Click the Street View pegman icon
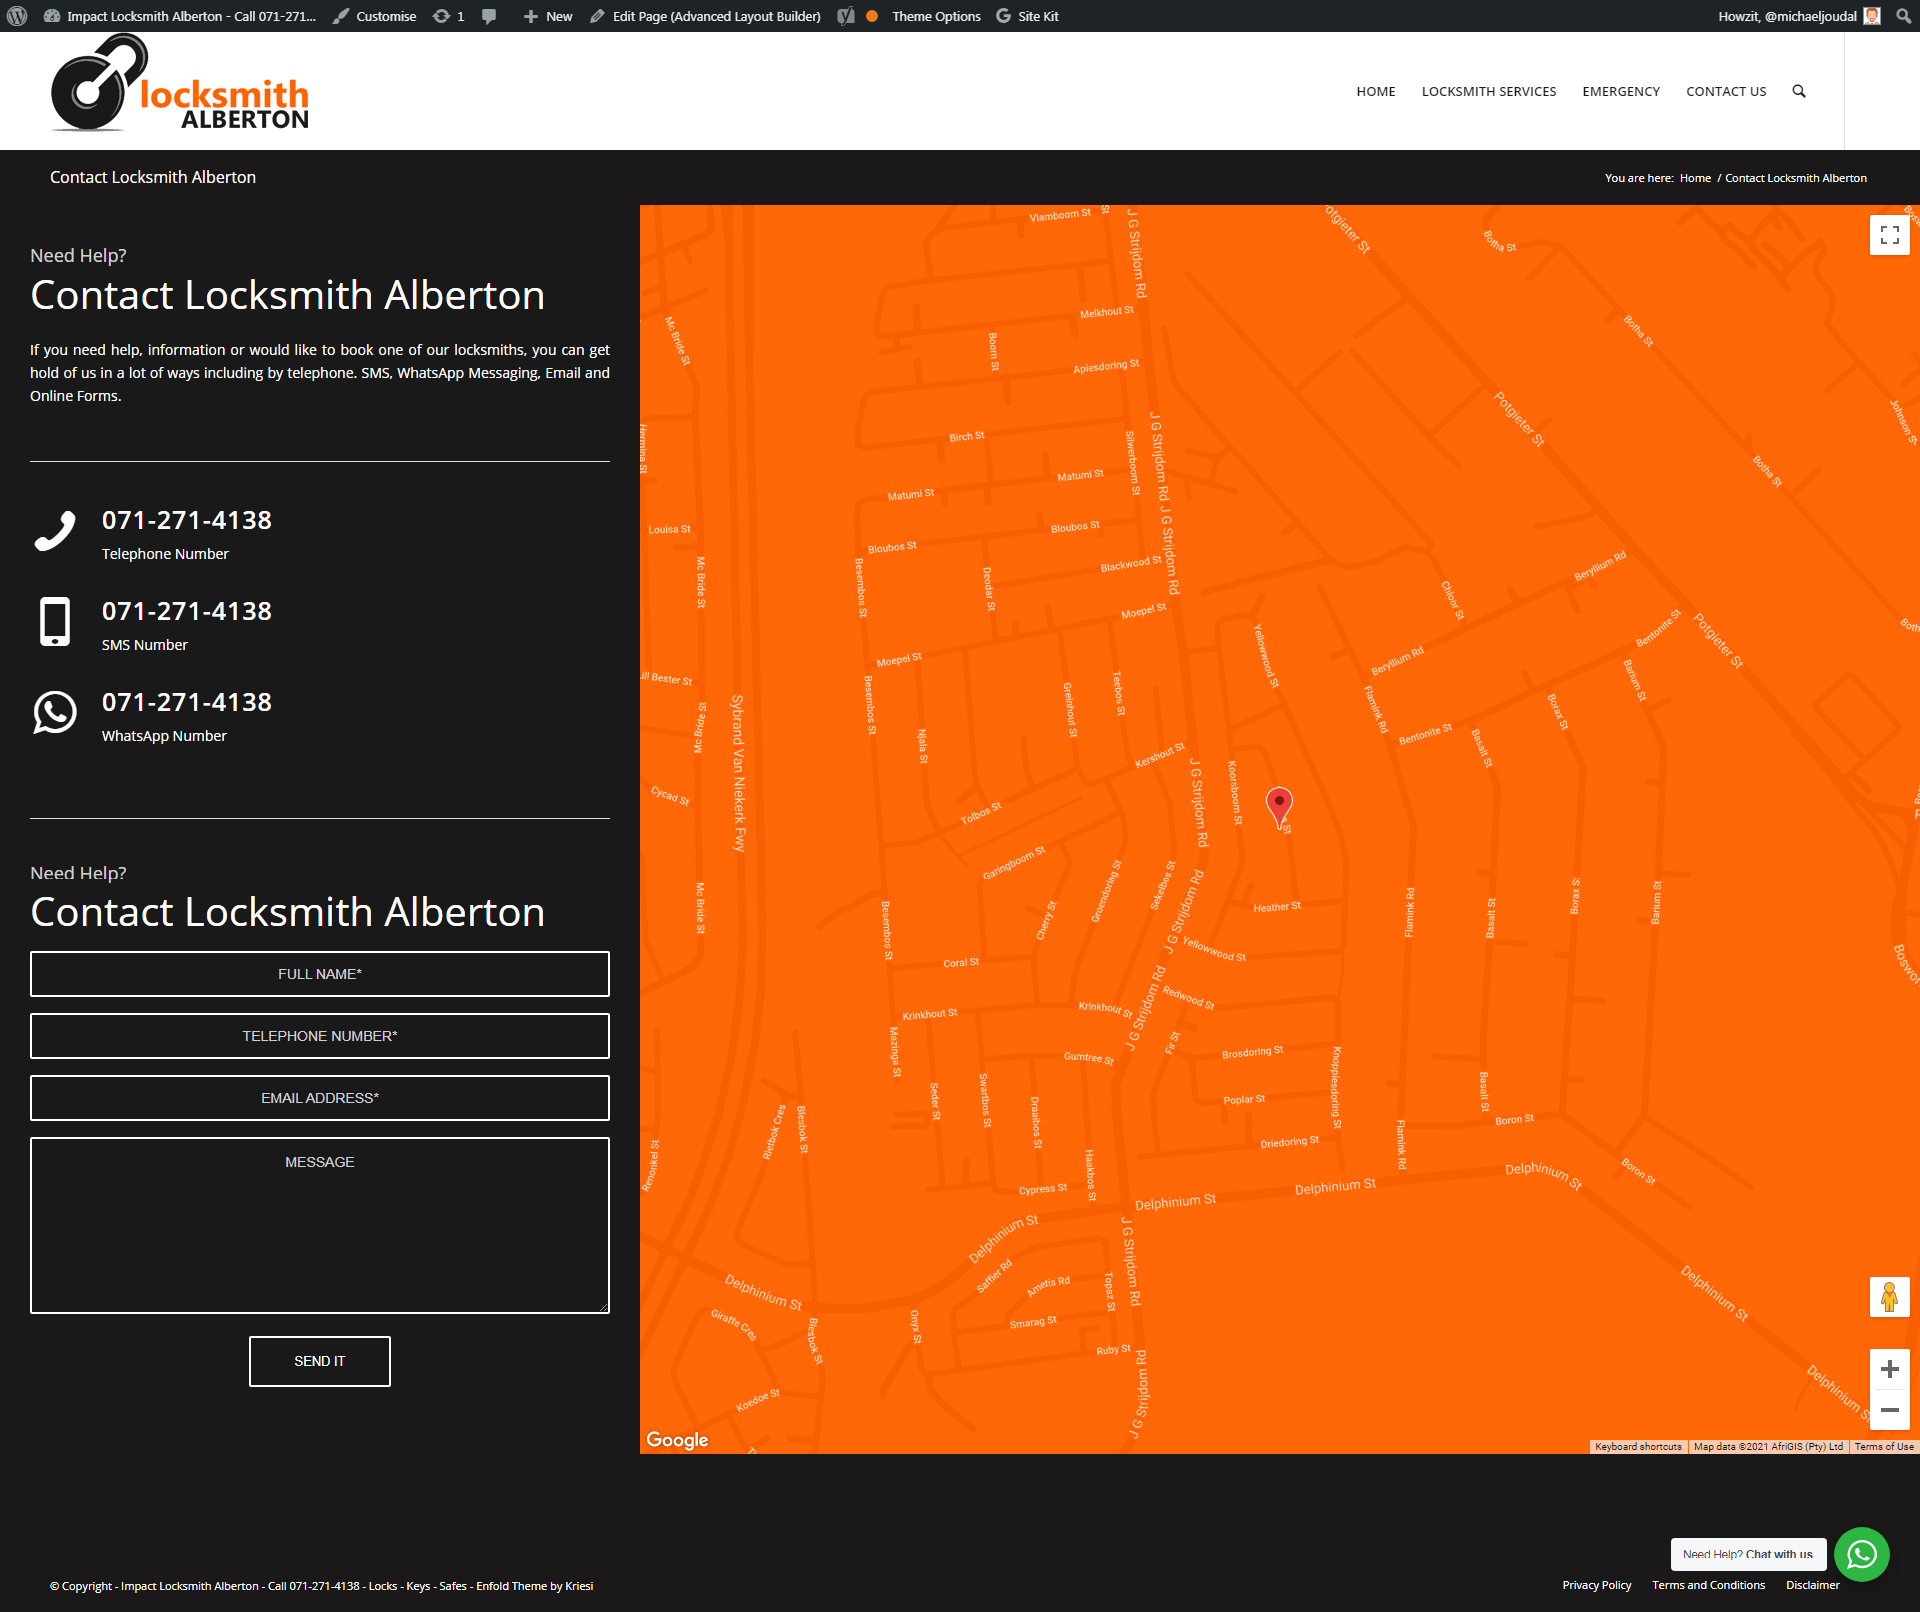1920x1612 pixels. pyautogui.click(x=1889, y=1297)
